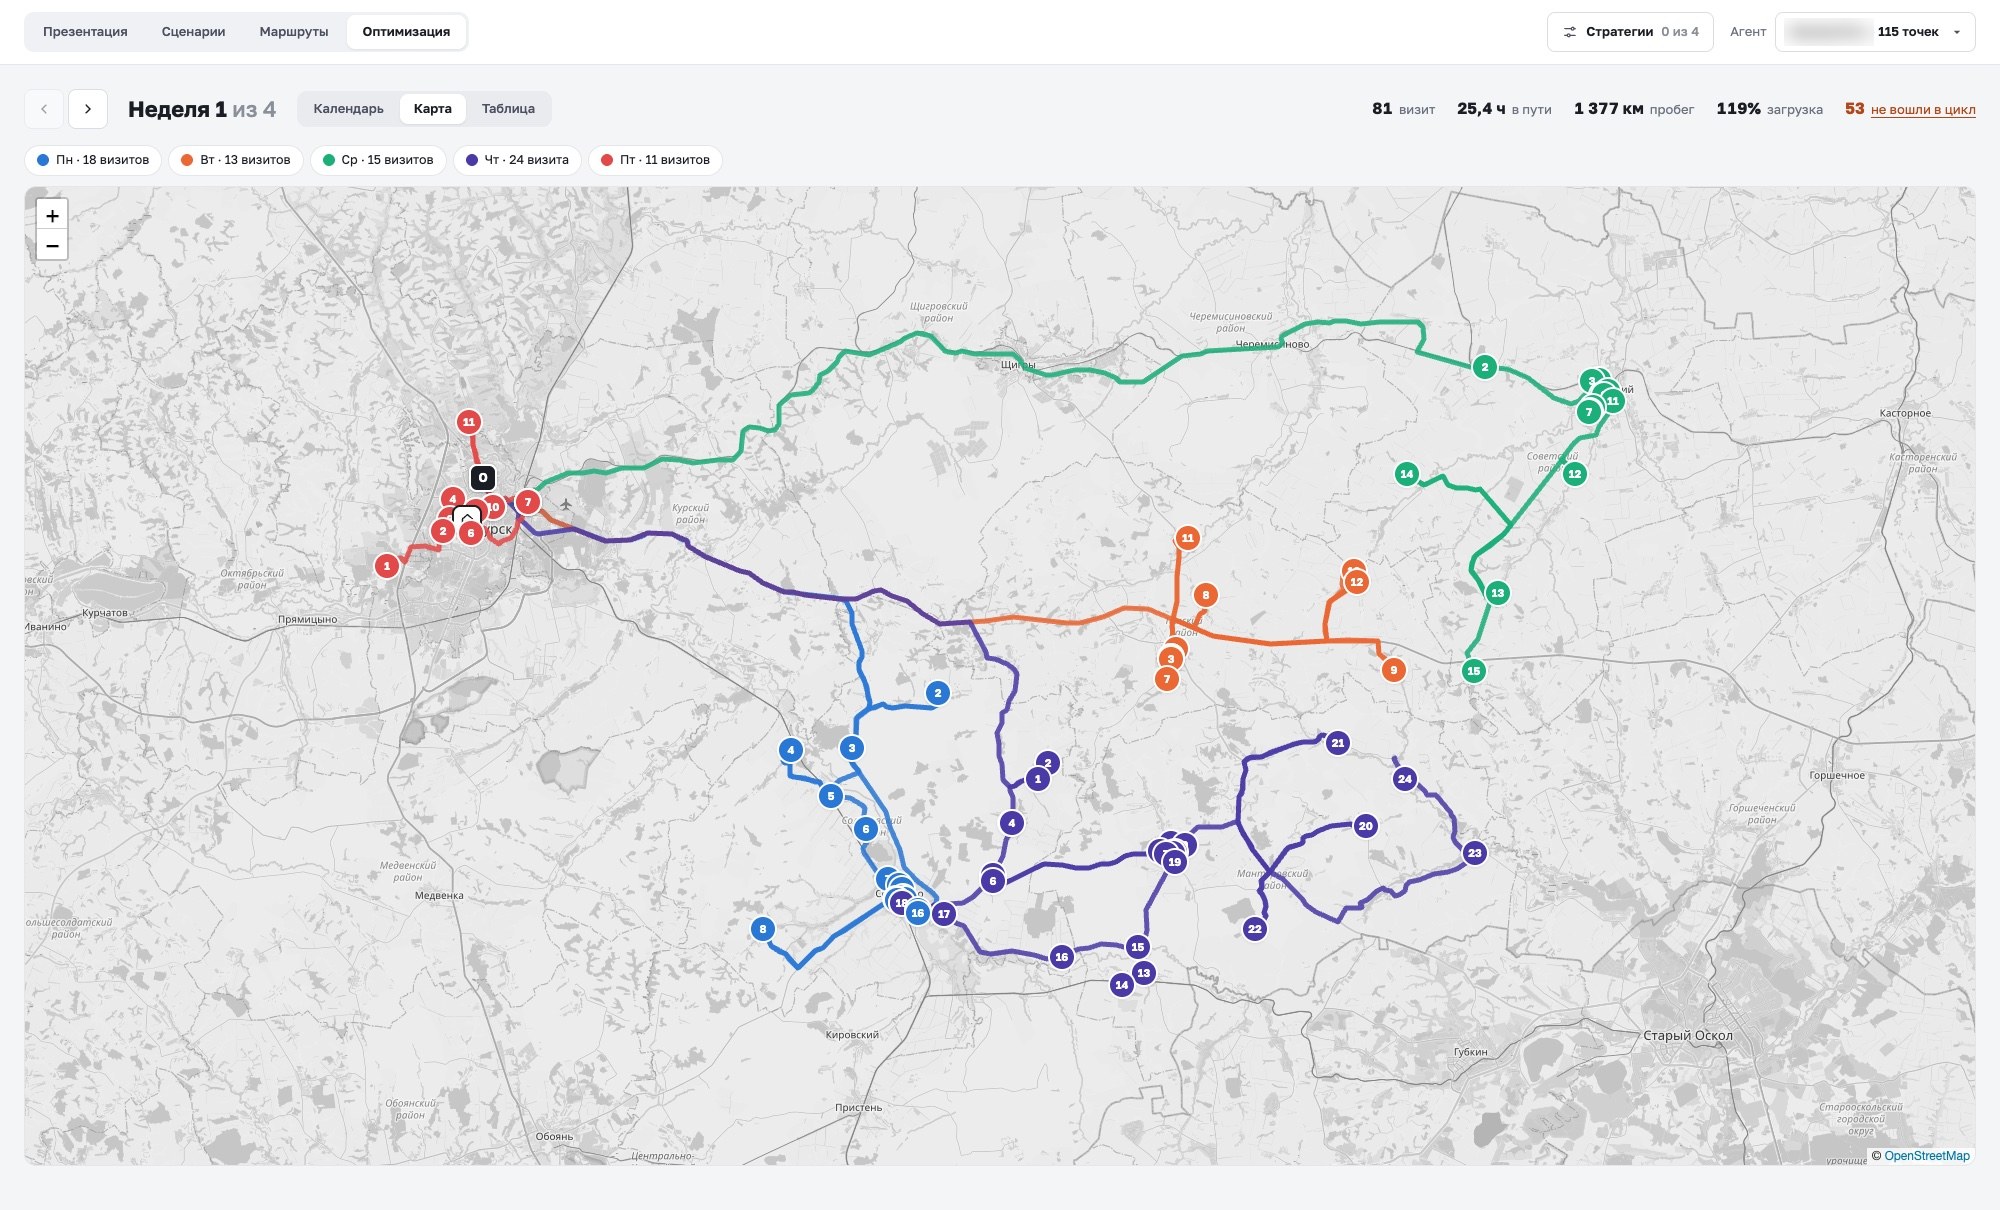Select green stop marker 15
The height and width of the screenshot is (1210, 2000).
click(1473, 671)
